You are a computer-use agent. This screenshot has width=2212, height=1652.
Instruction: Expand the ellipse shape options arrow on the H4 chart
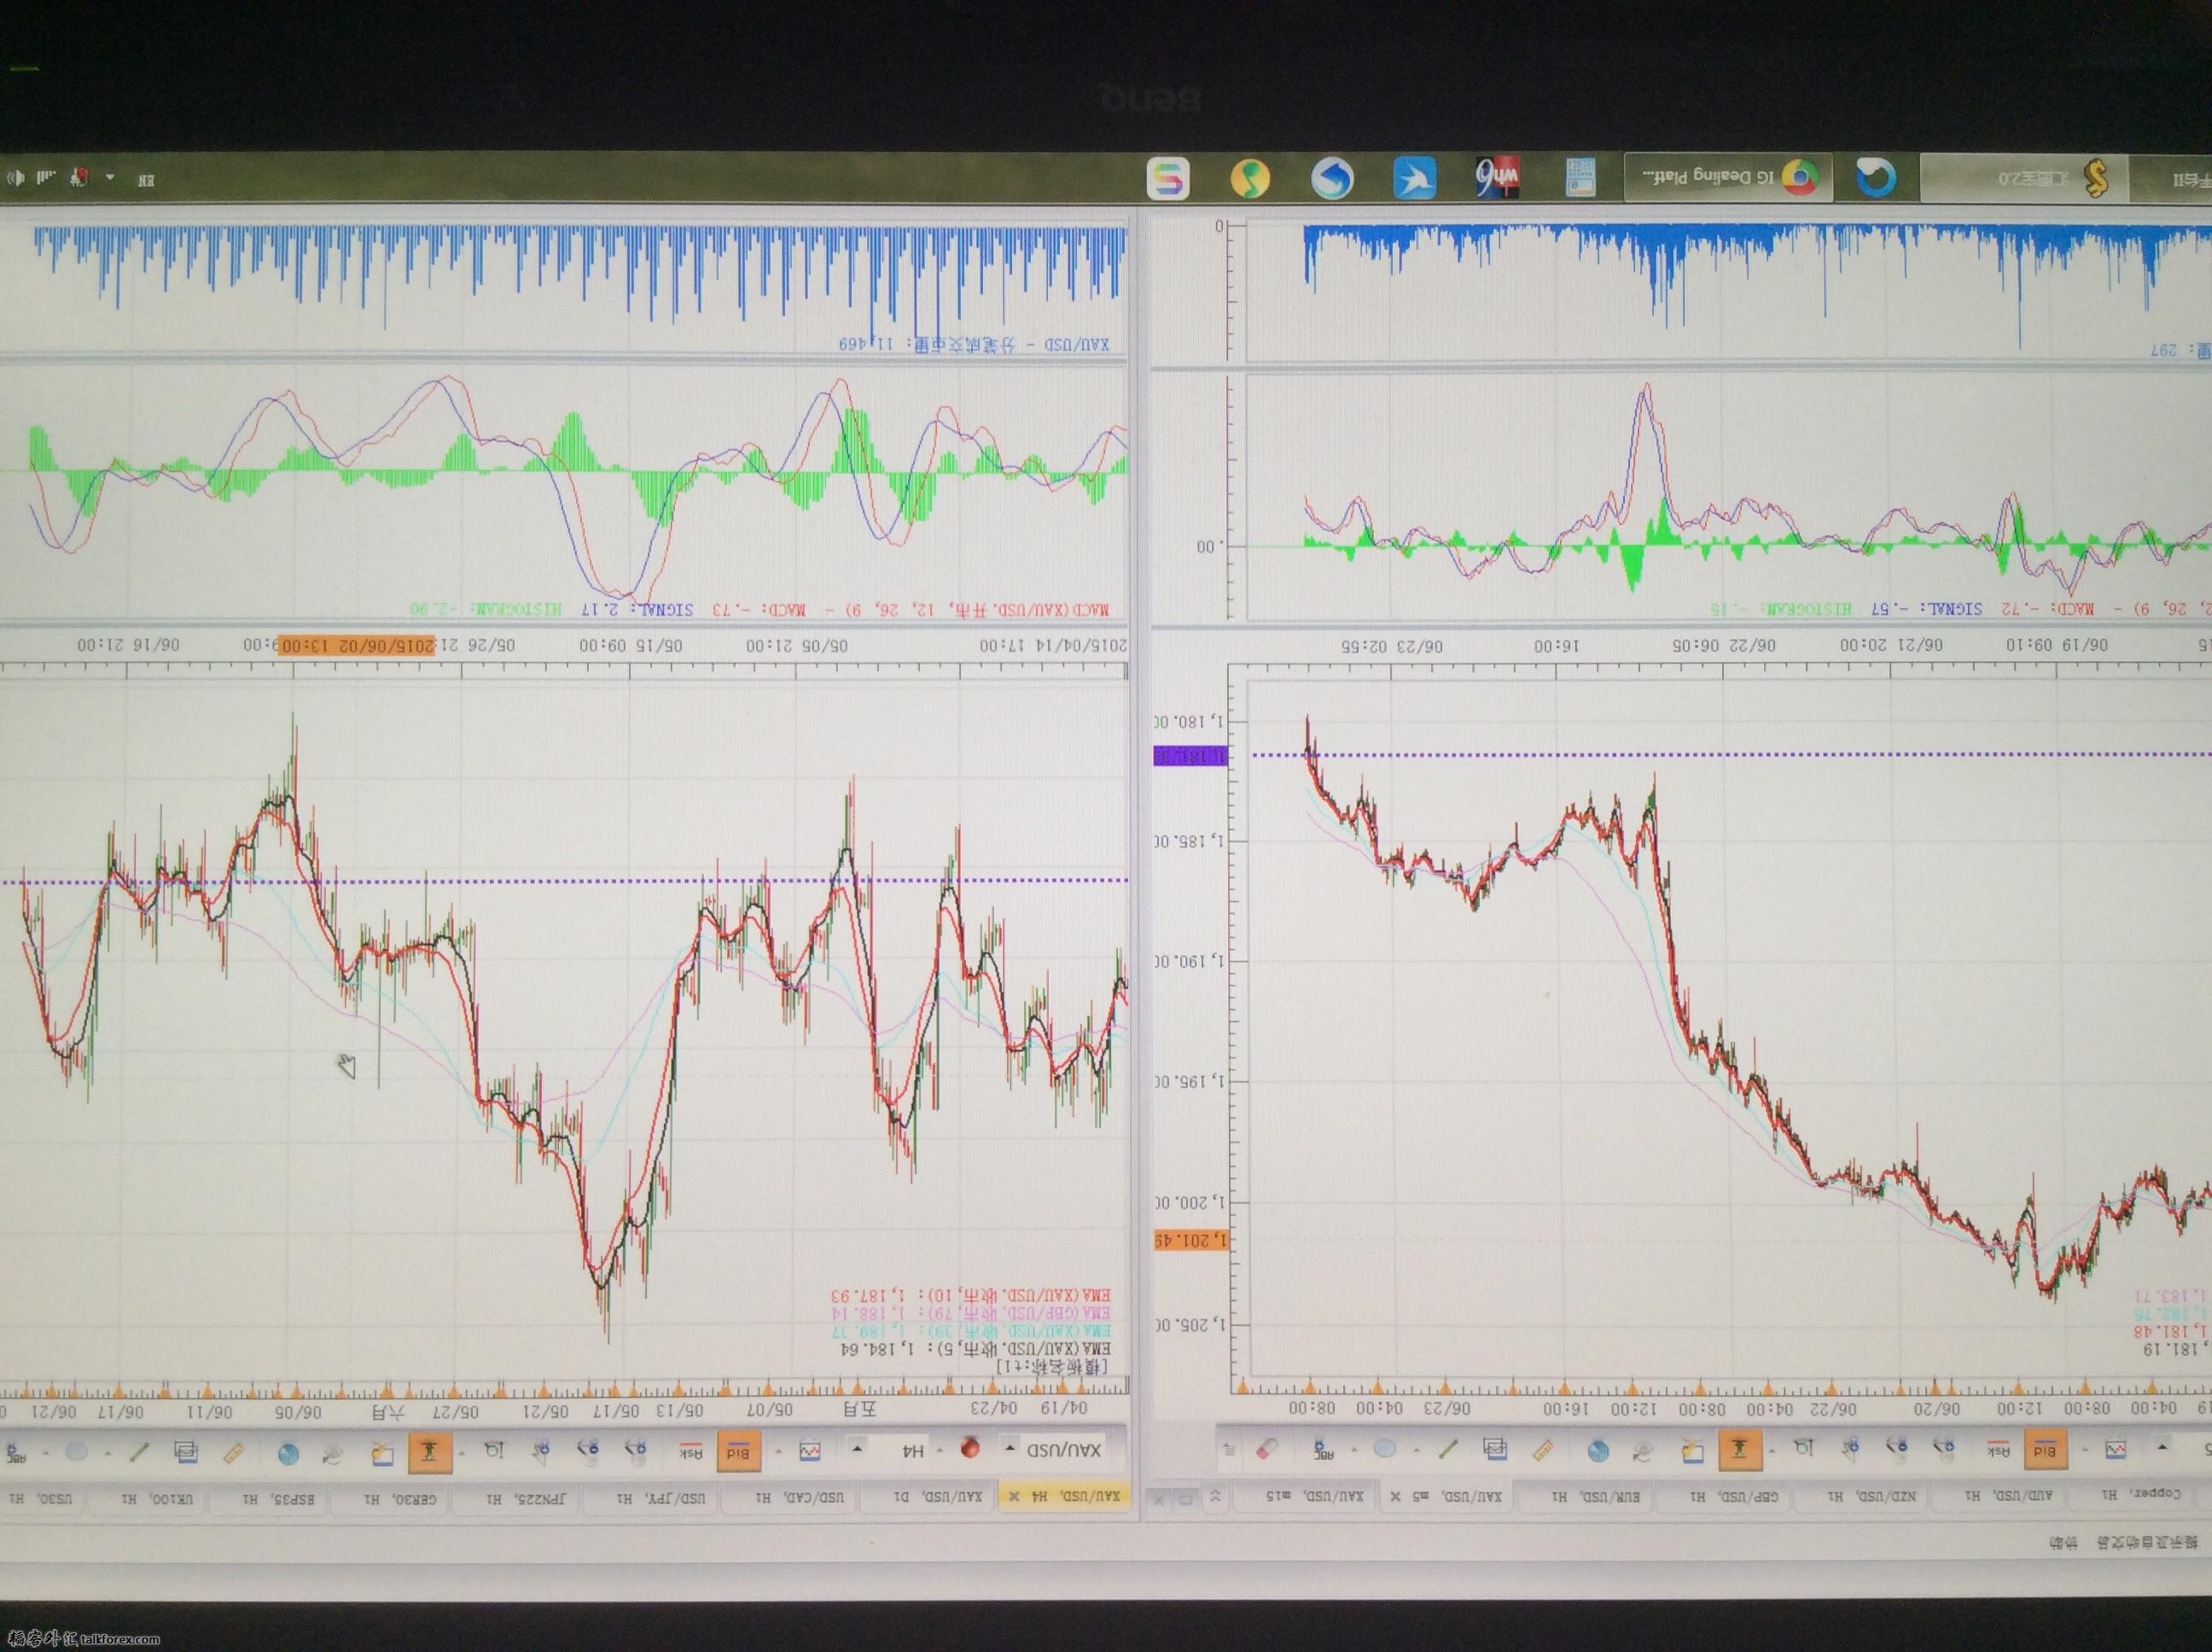click(46, 1453)
